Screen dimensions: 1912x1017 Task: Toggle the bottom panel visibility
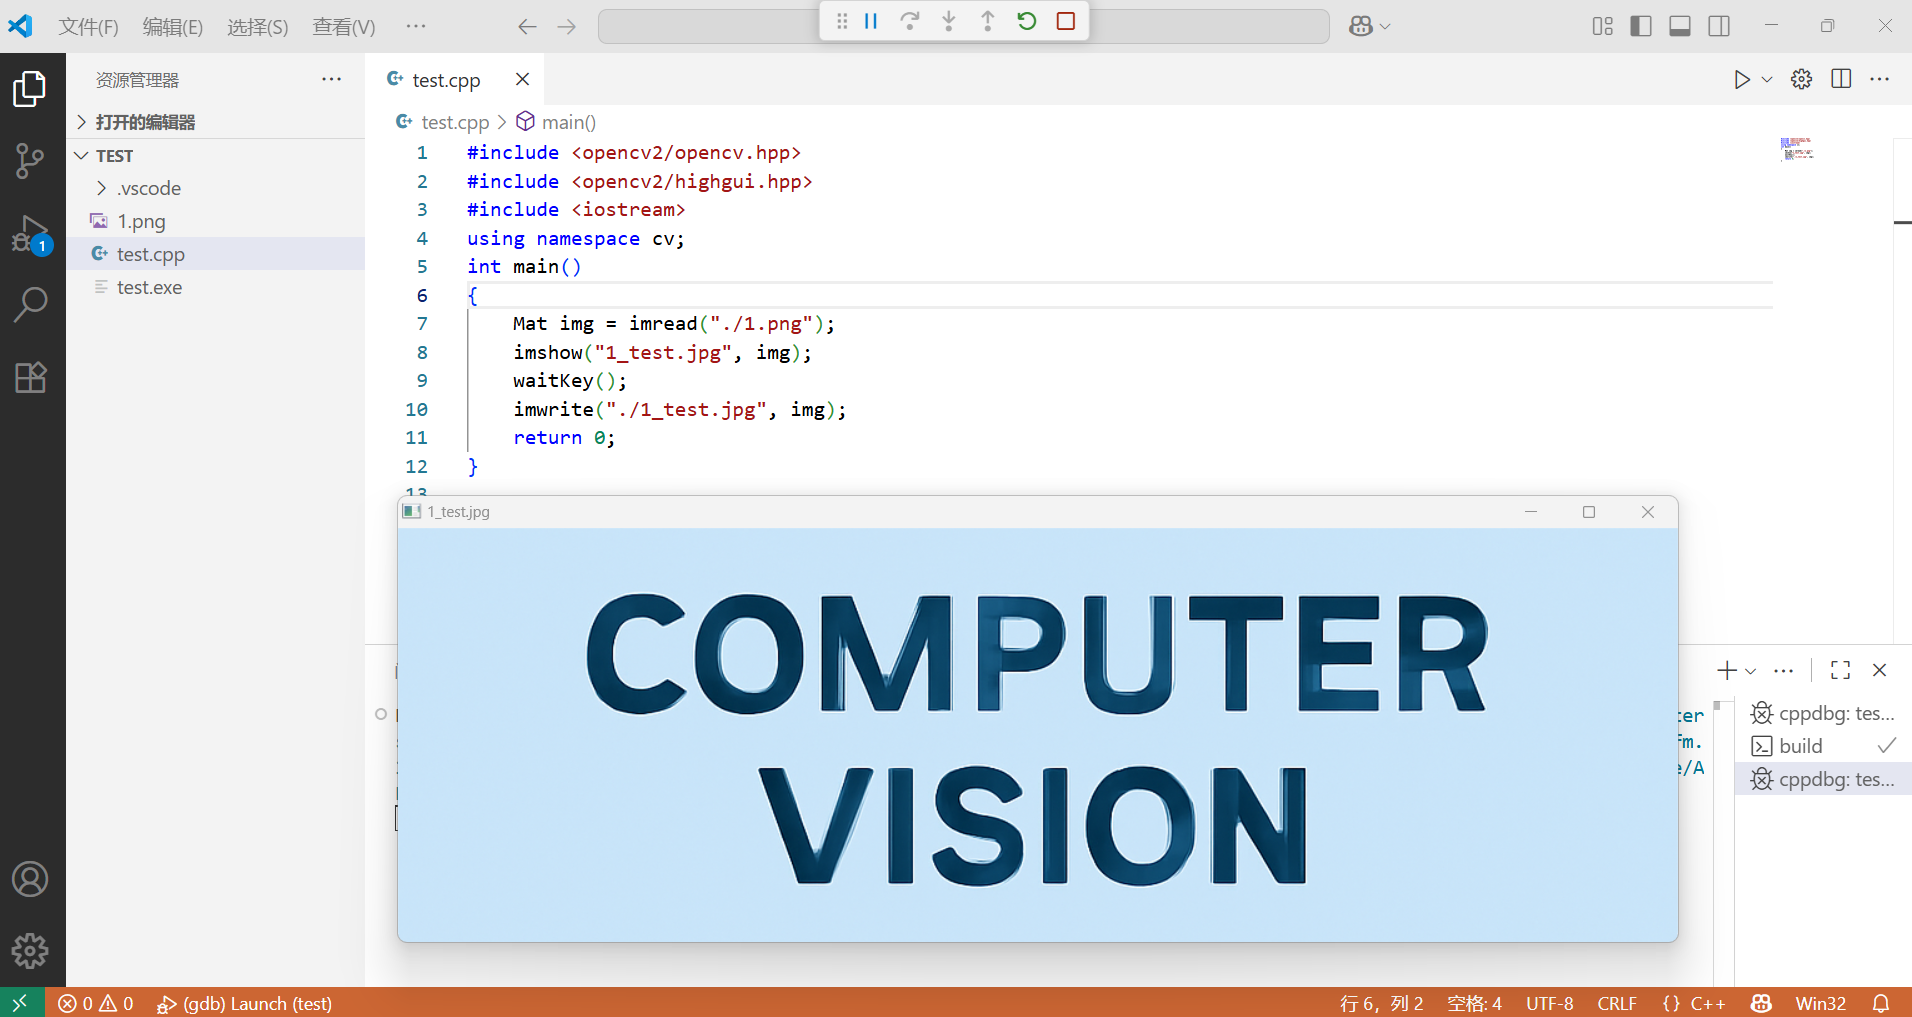pyautogui.click(x=1680, y=26)
